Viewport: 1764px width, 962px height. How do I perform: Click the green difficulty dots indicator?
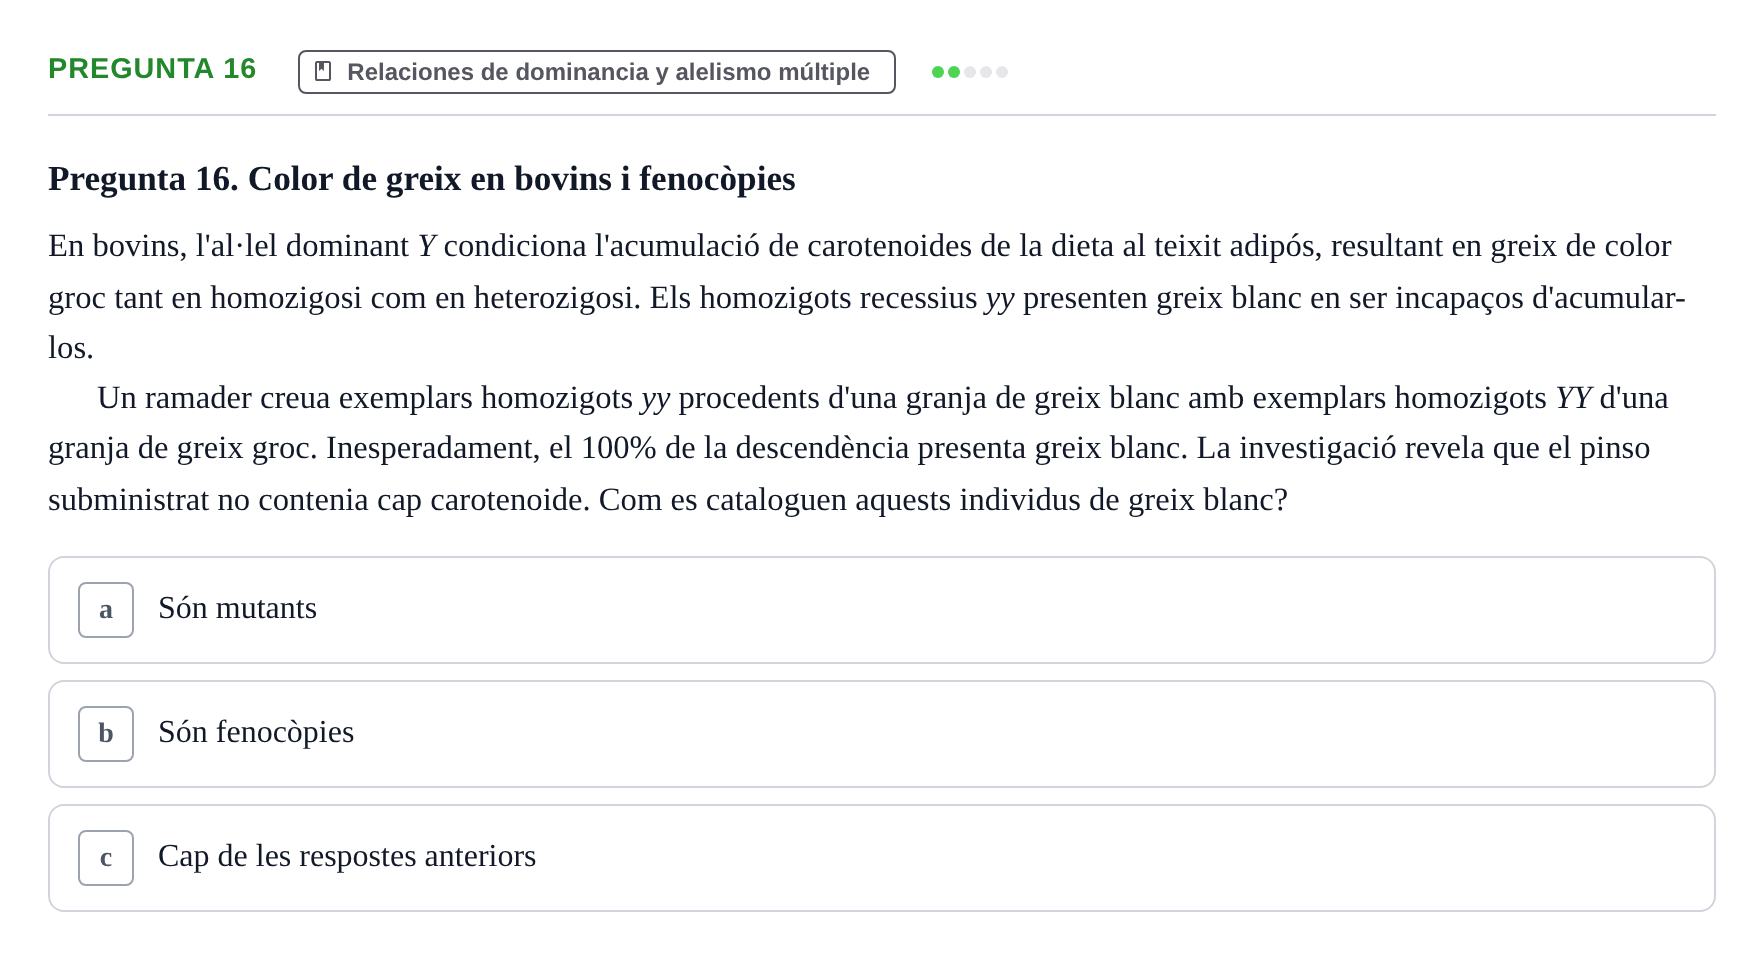tap(970, 72)
